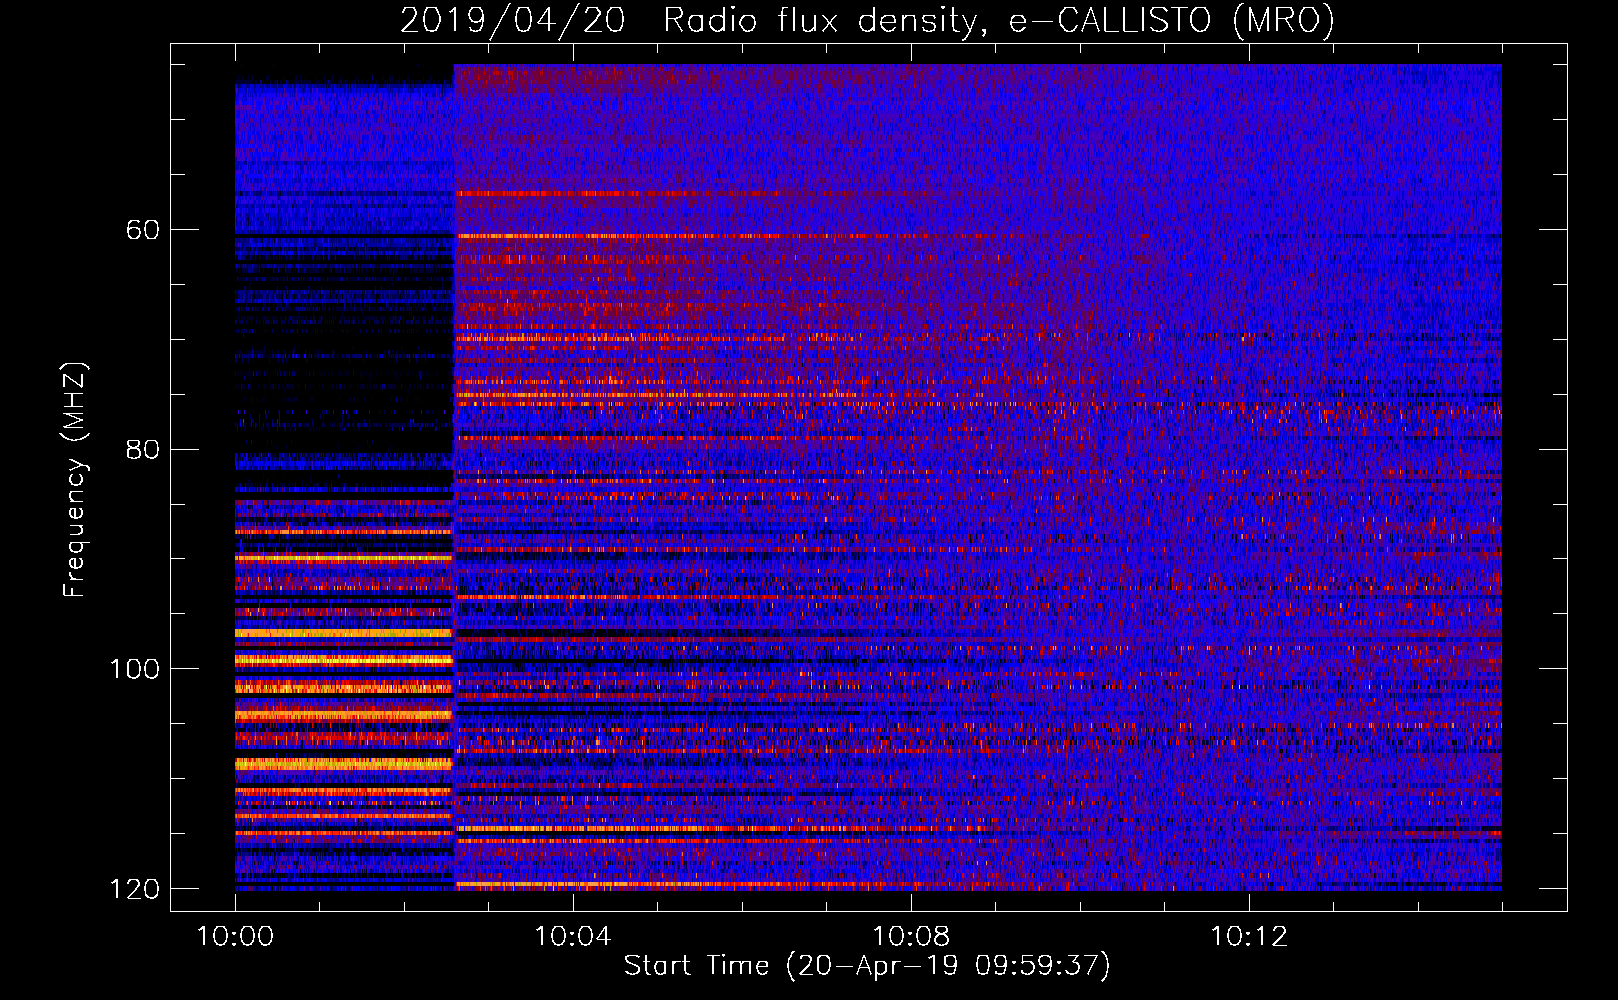Viewport: 1618px width, 1000px height.
Task: Click the date "2019/04/20" in the title
Action: (513, 20)
